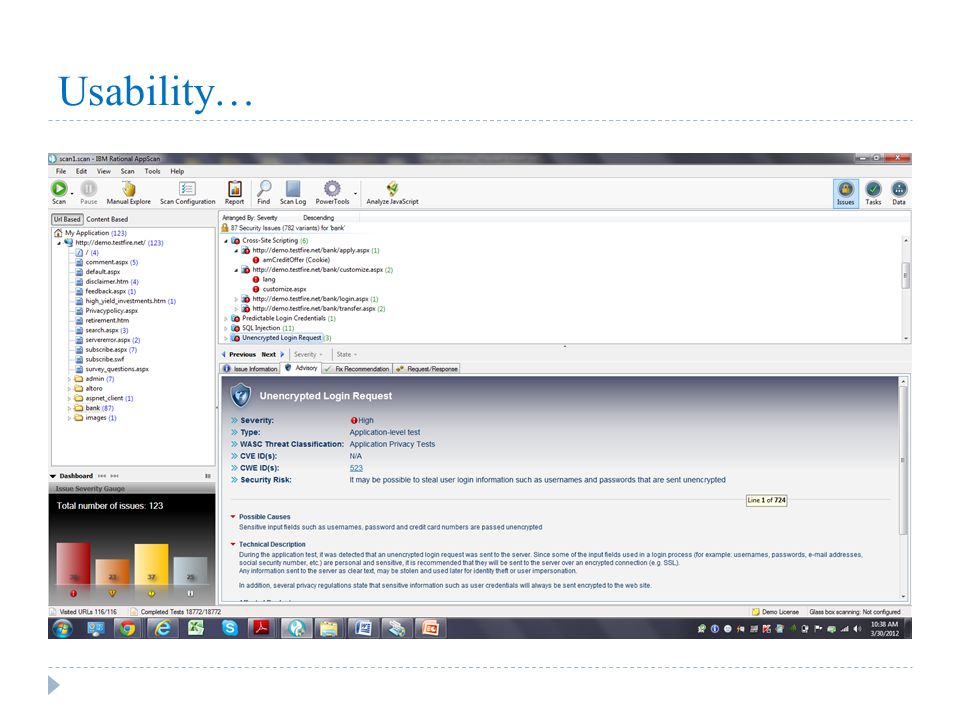Select the lang parameter issue entry
The image size is (960, 720).
pyautogui.click(x=269, y=280)
